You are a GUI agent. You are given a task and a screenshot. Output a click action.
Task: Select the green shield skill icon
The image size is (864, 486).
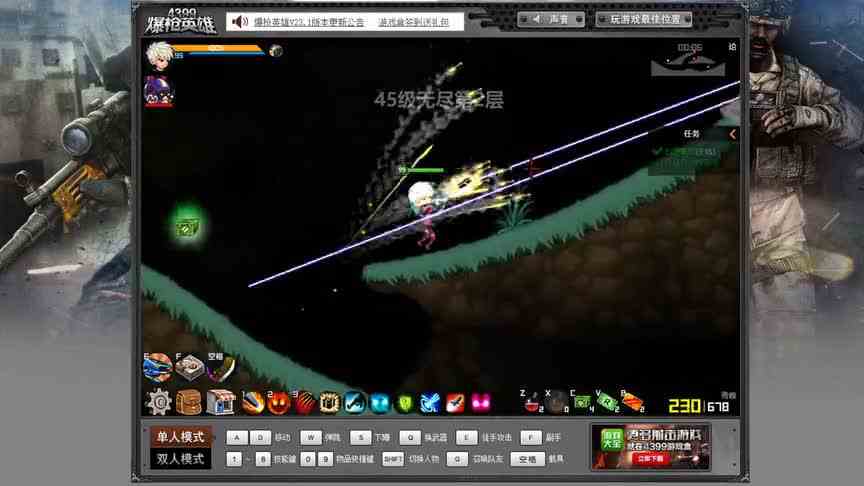[405, 403]
